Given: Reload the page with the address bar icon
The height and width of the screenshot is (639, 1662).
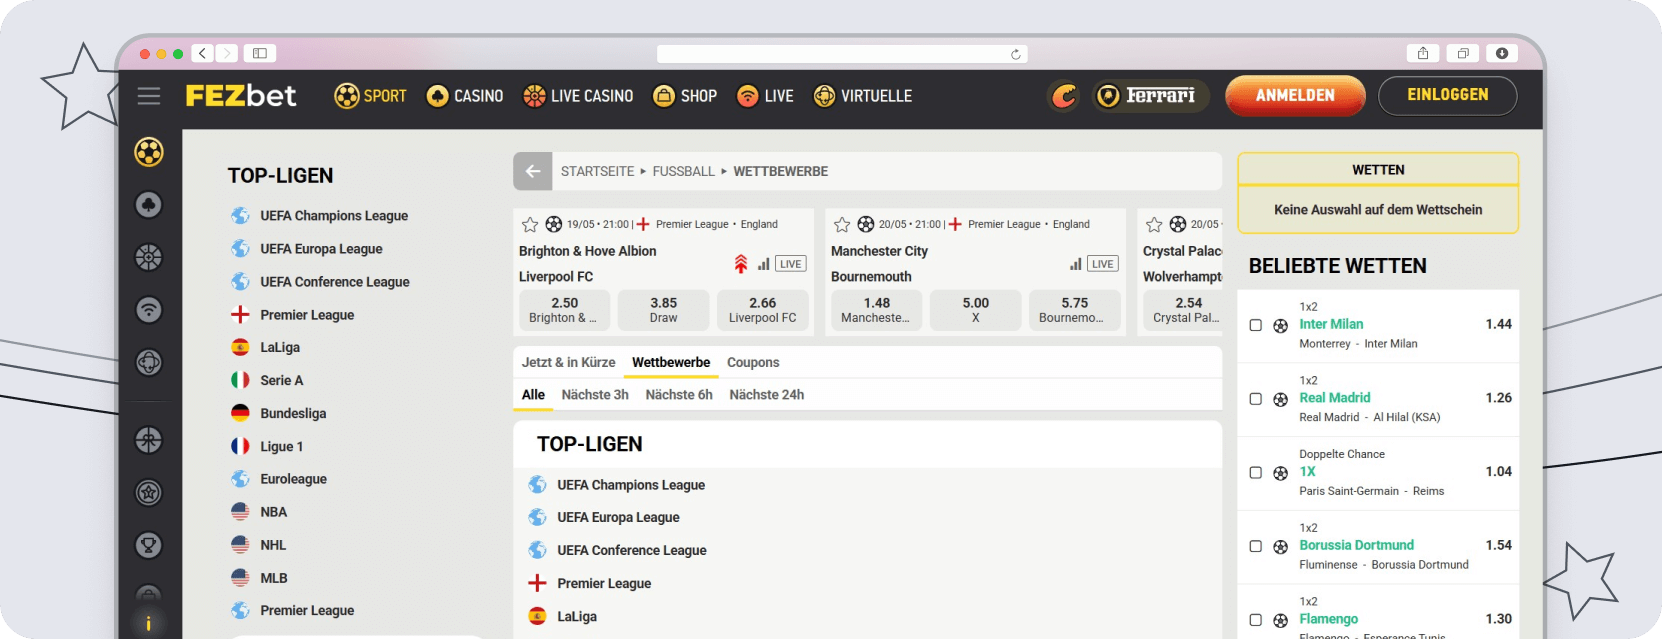Looking at the screenshot, I should pos(1016,54).
